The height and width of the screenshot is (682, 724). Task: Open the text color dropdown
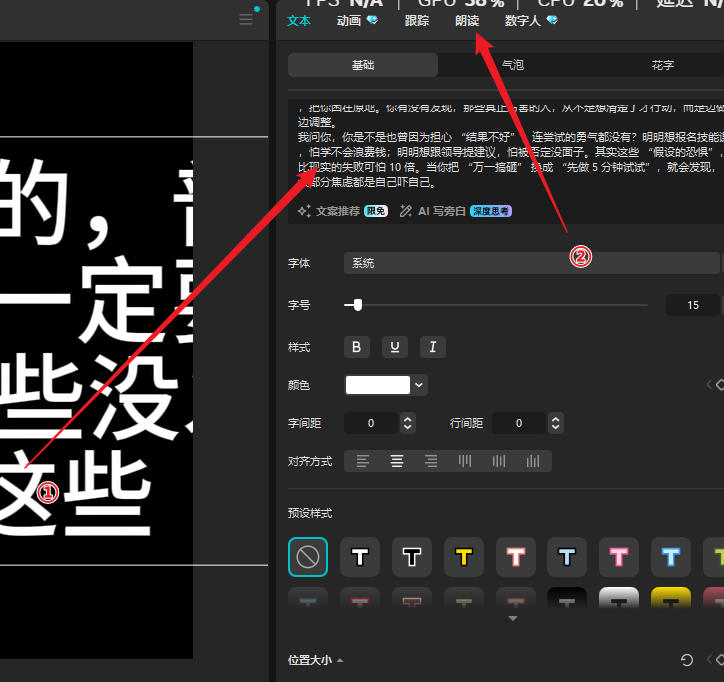point(420,385)
